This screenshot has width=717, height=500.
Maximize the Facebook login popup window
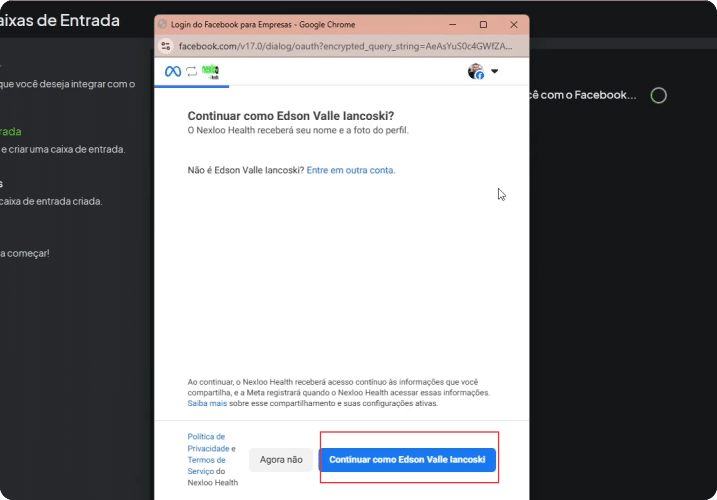point(483,25)
